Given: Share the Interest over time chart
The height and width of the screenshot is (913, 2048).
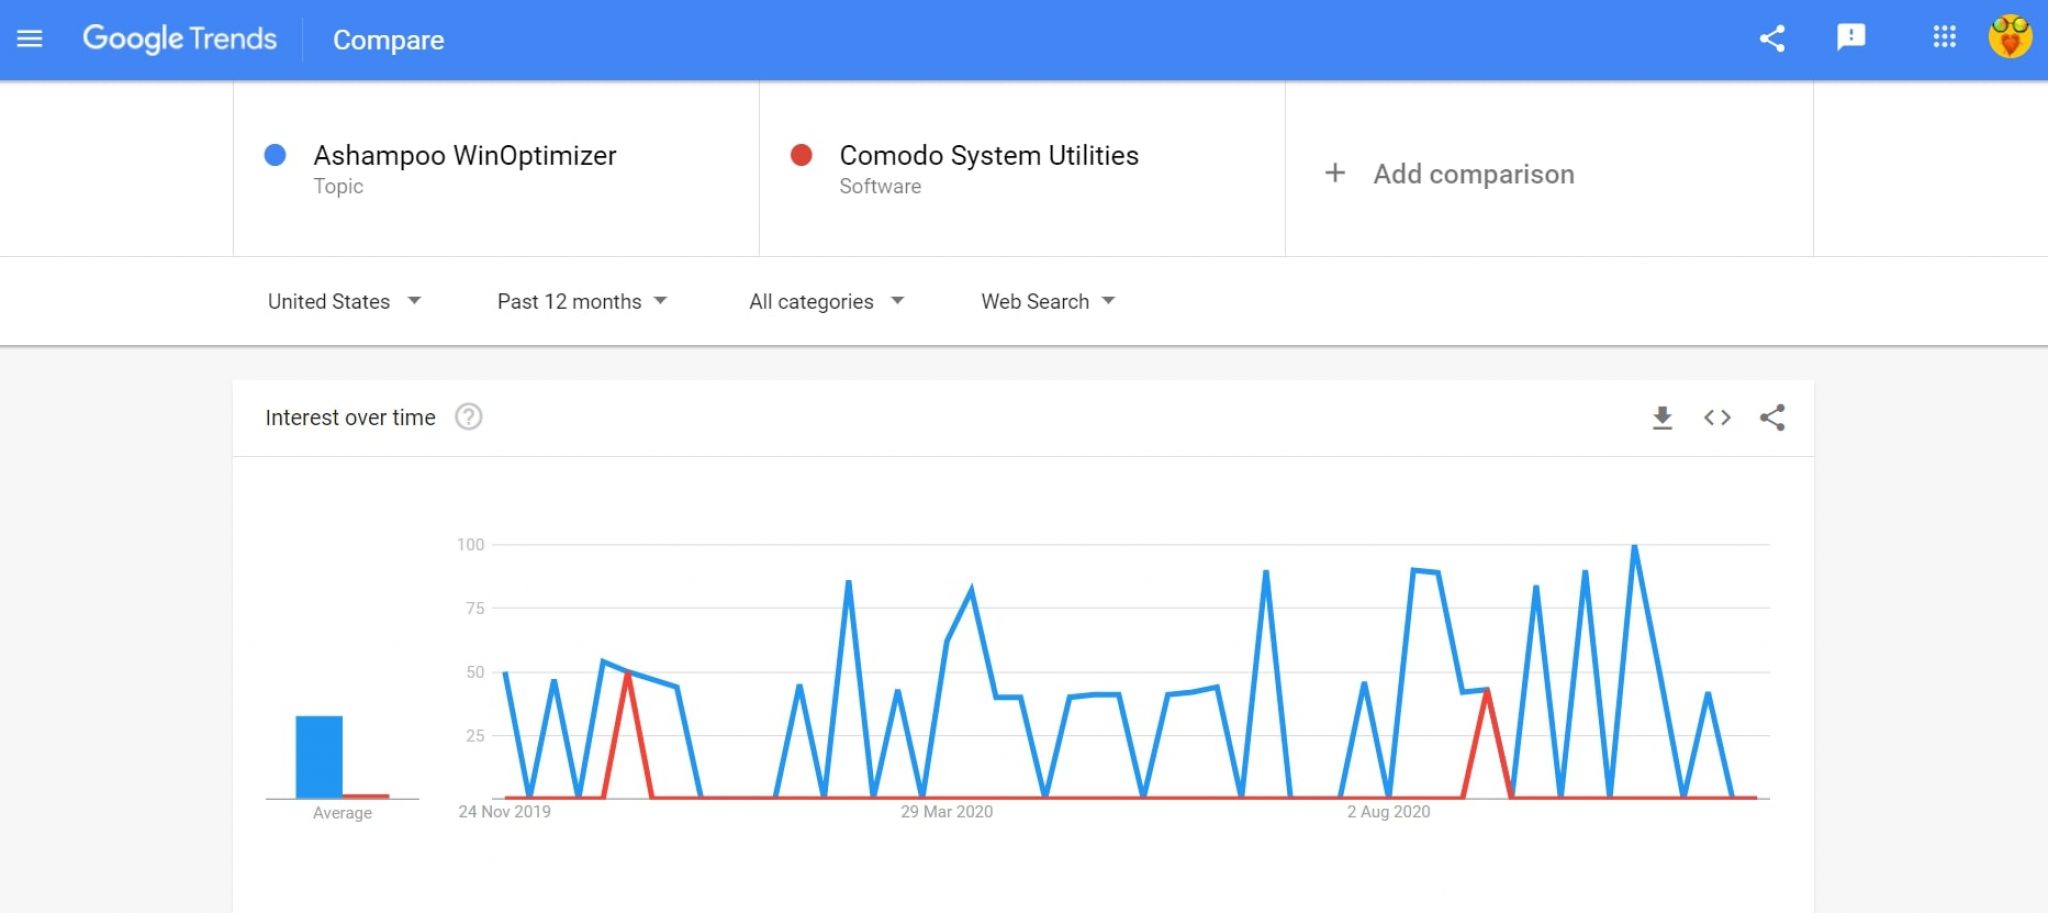Looking at the screenshot, I should [x=1772, y=417].
